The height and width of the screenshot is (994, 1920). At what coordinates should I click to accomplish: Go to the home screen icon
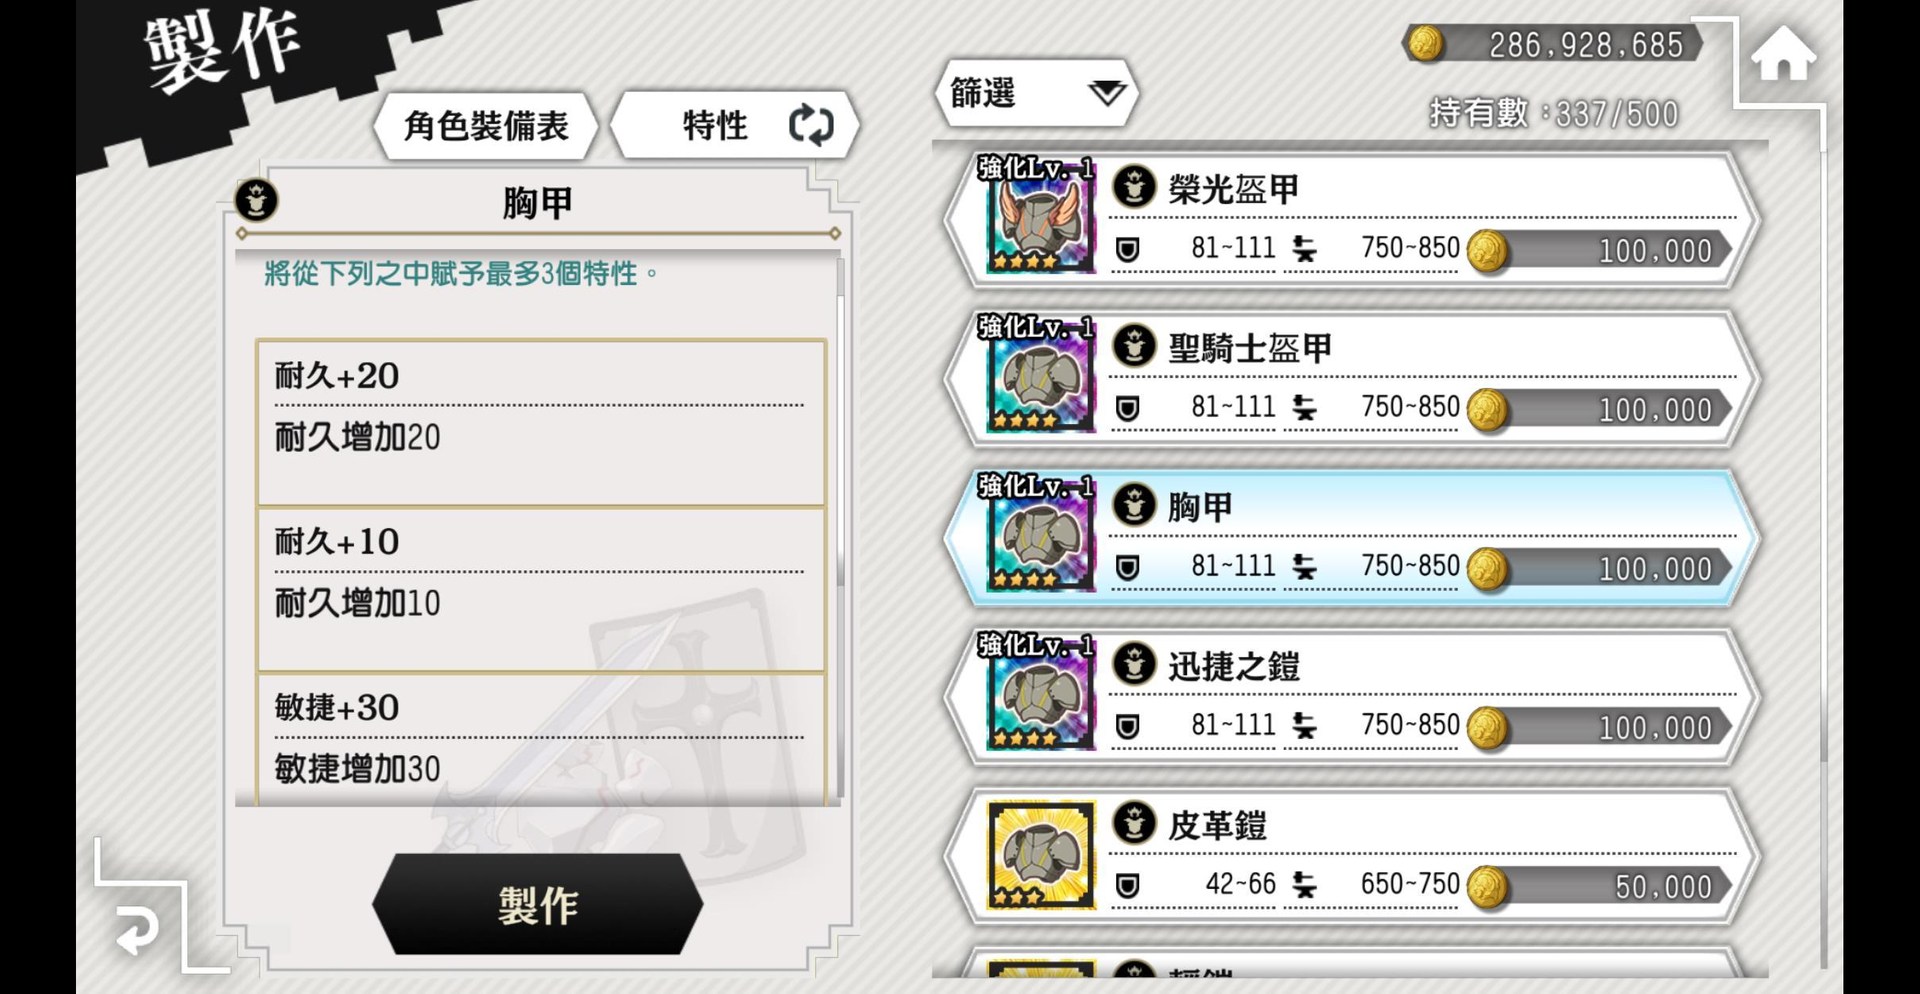pos(1783,54)
